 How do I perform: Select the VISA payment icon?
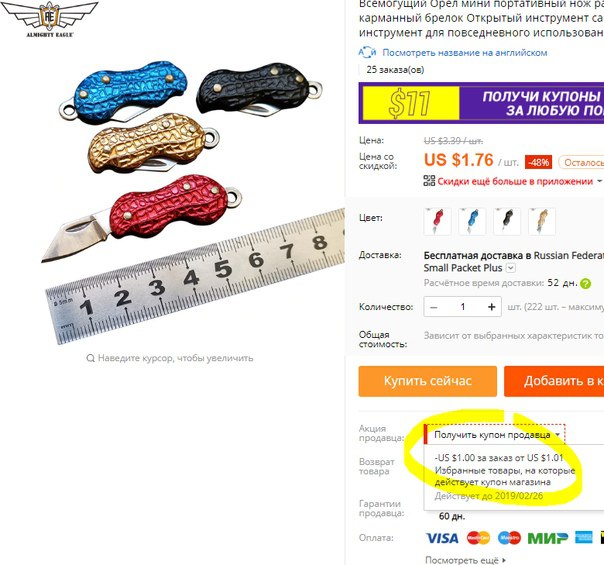(x=442, y=538)
